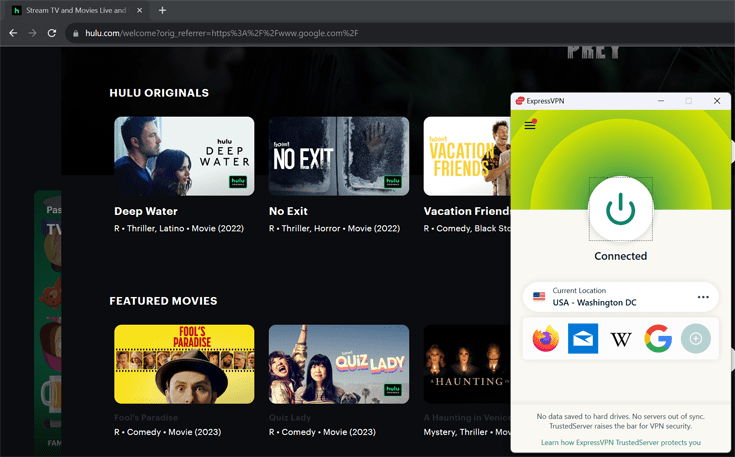The width and height of the screenshot is (735, 457).
Task: Go forward in the browser
Action: [32, 33]
